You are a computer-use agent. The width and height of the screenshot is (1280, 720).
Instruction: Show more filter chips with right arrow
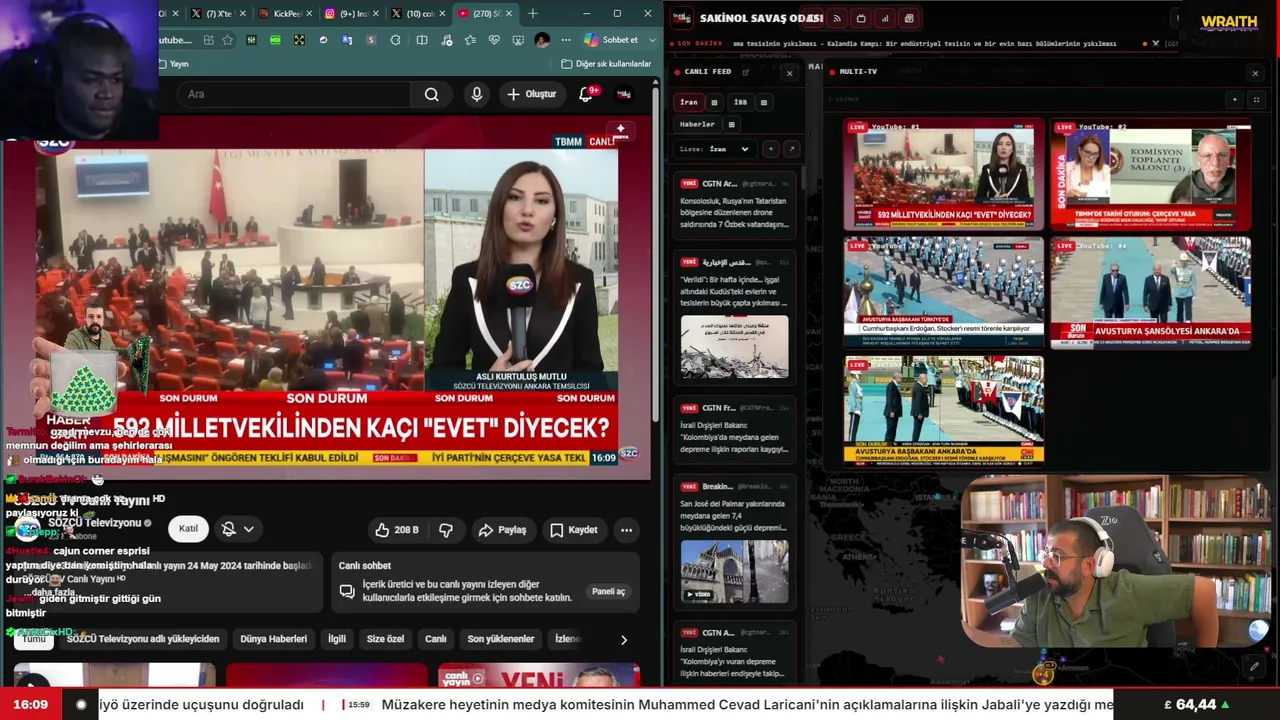coord(624,640)
